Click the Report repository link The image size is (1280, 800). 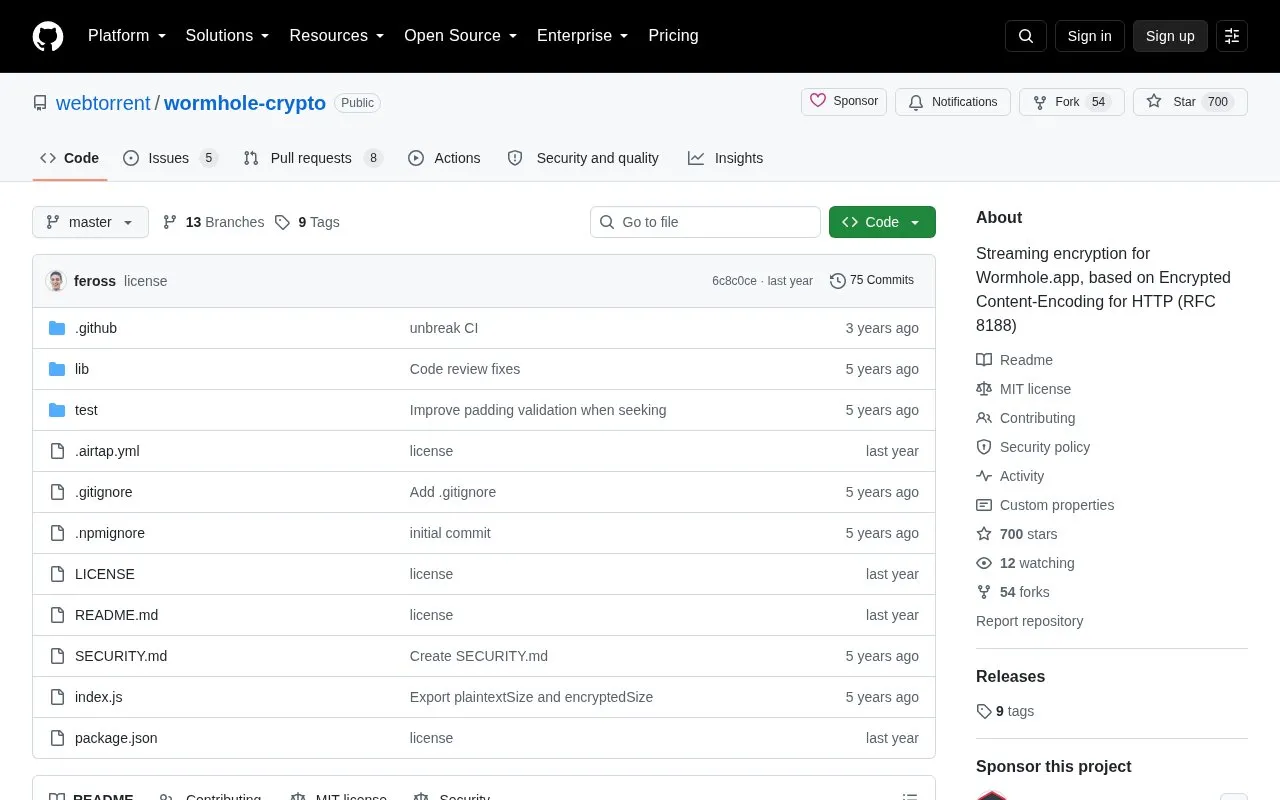pos(1029,621)
